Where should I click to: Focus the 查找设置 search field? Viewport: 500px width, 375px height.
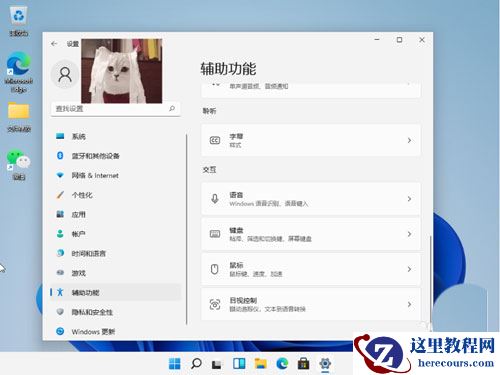pyautogui.click(x=116, y=109)
